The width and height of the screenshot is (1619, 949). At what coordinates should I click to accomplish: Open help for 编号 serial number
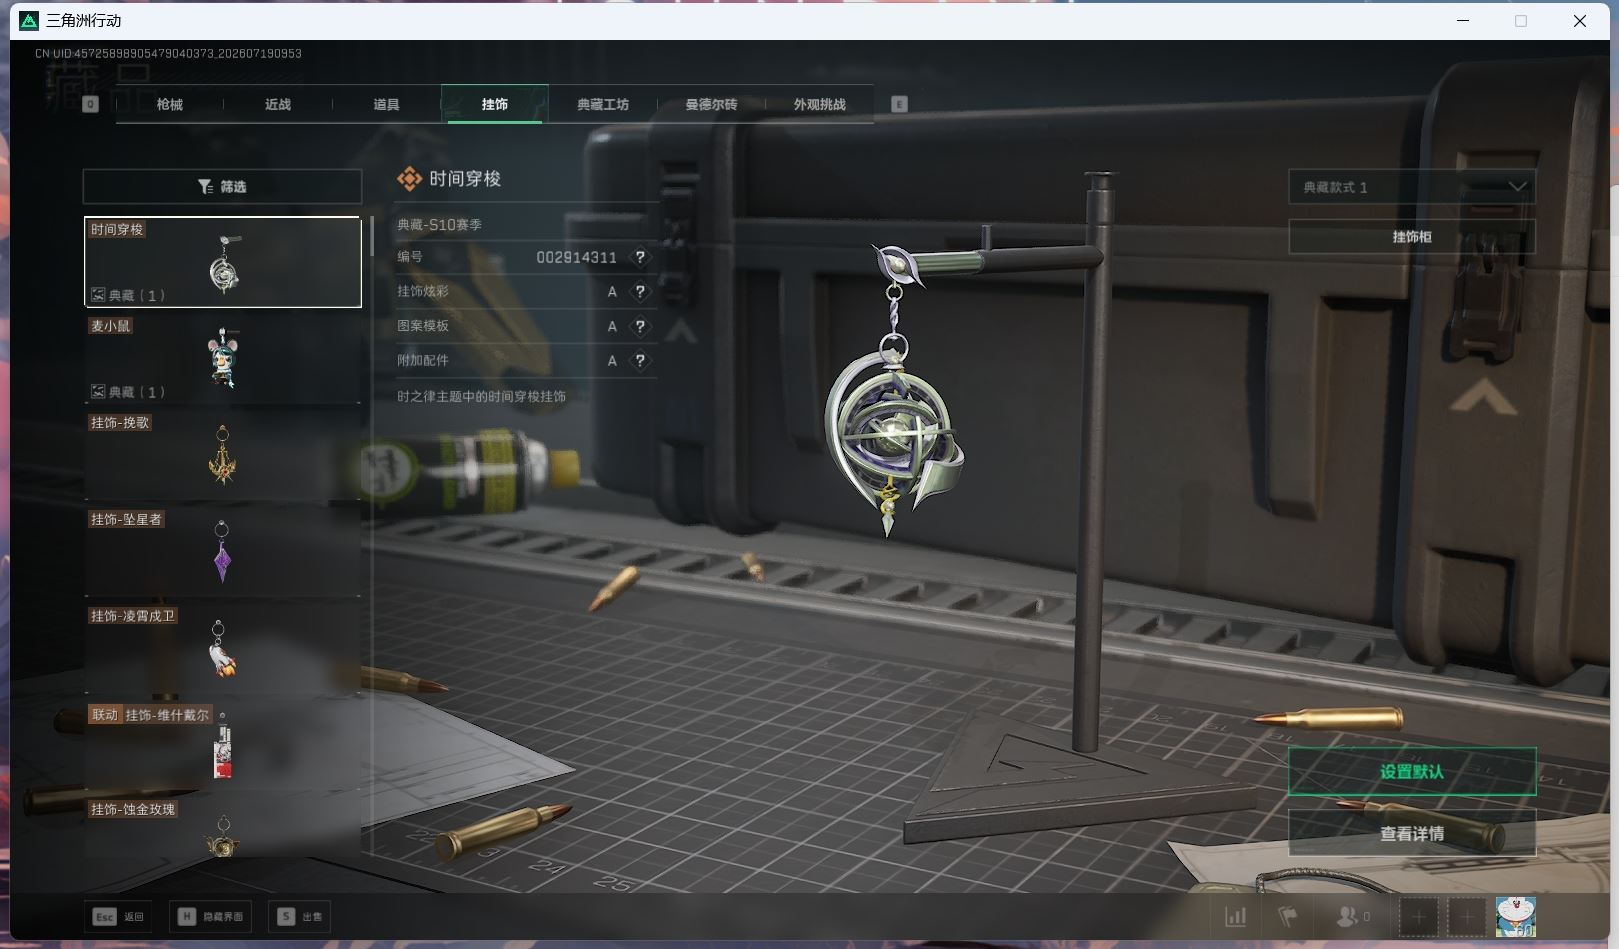641,257
